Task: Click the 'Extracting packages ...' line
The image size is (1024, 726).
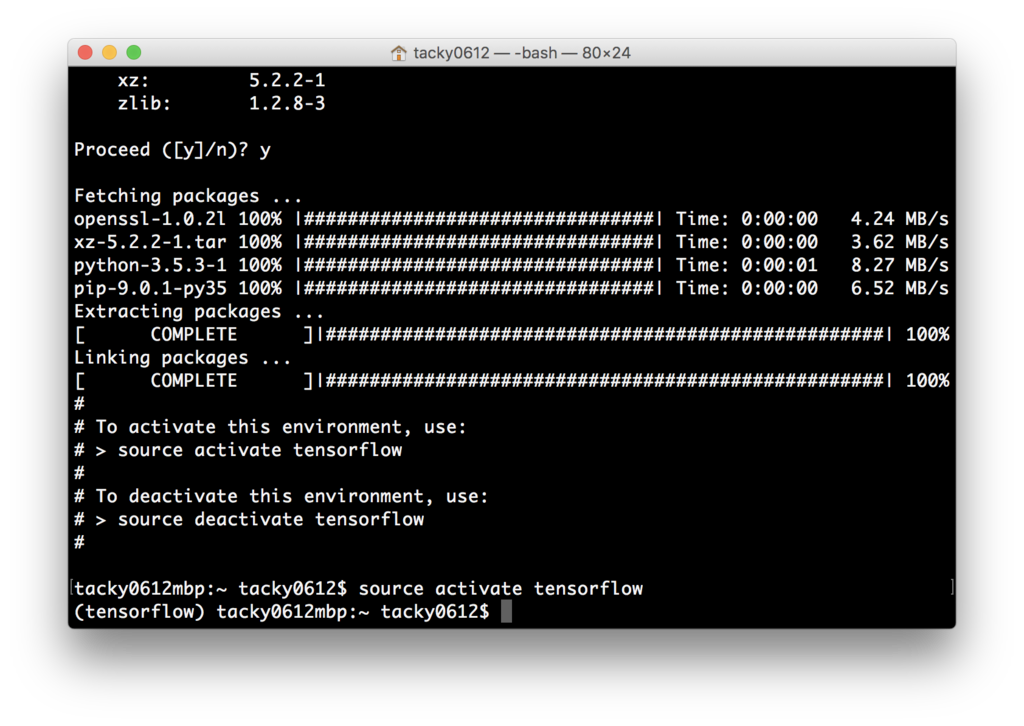Action: coord(199,311)
